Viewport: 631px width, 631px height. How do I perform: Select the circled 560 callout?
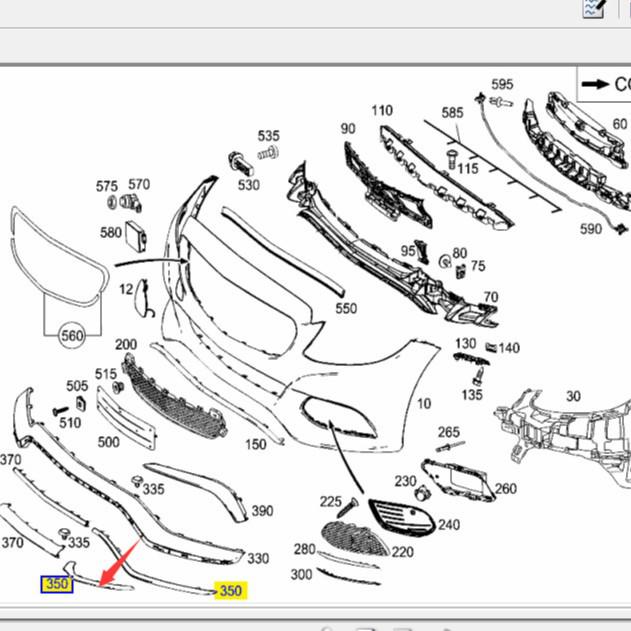point(72,336)
